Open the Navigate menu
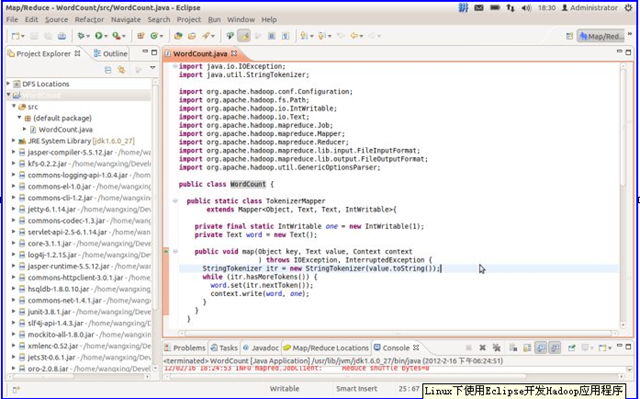This screenshot has height=399, width=640. [126, 20]
